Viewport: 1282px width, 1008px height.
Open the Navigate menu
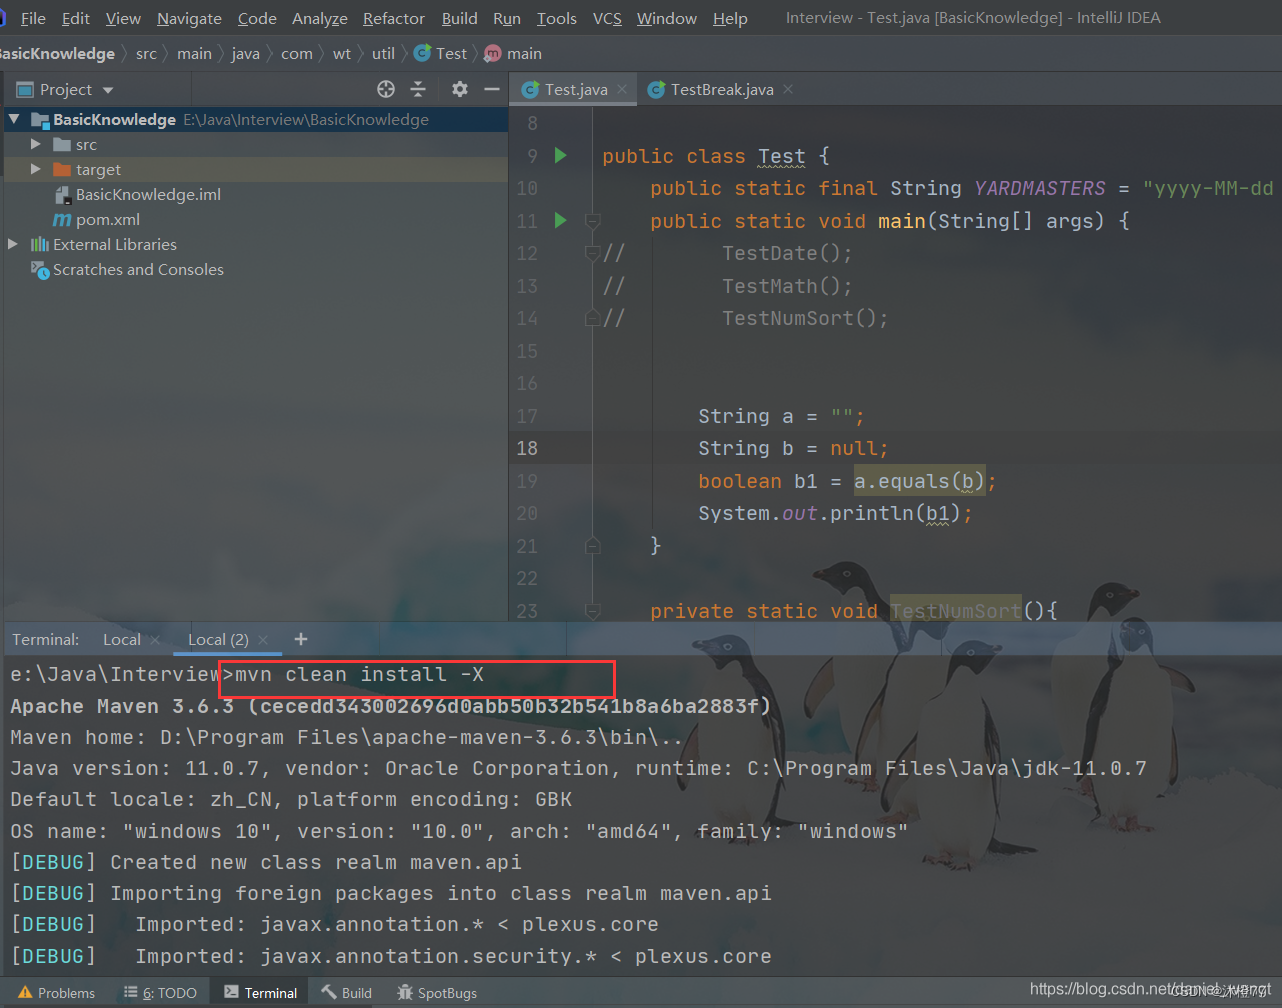click(189, 18)
